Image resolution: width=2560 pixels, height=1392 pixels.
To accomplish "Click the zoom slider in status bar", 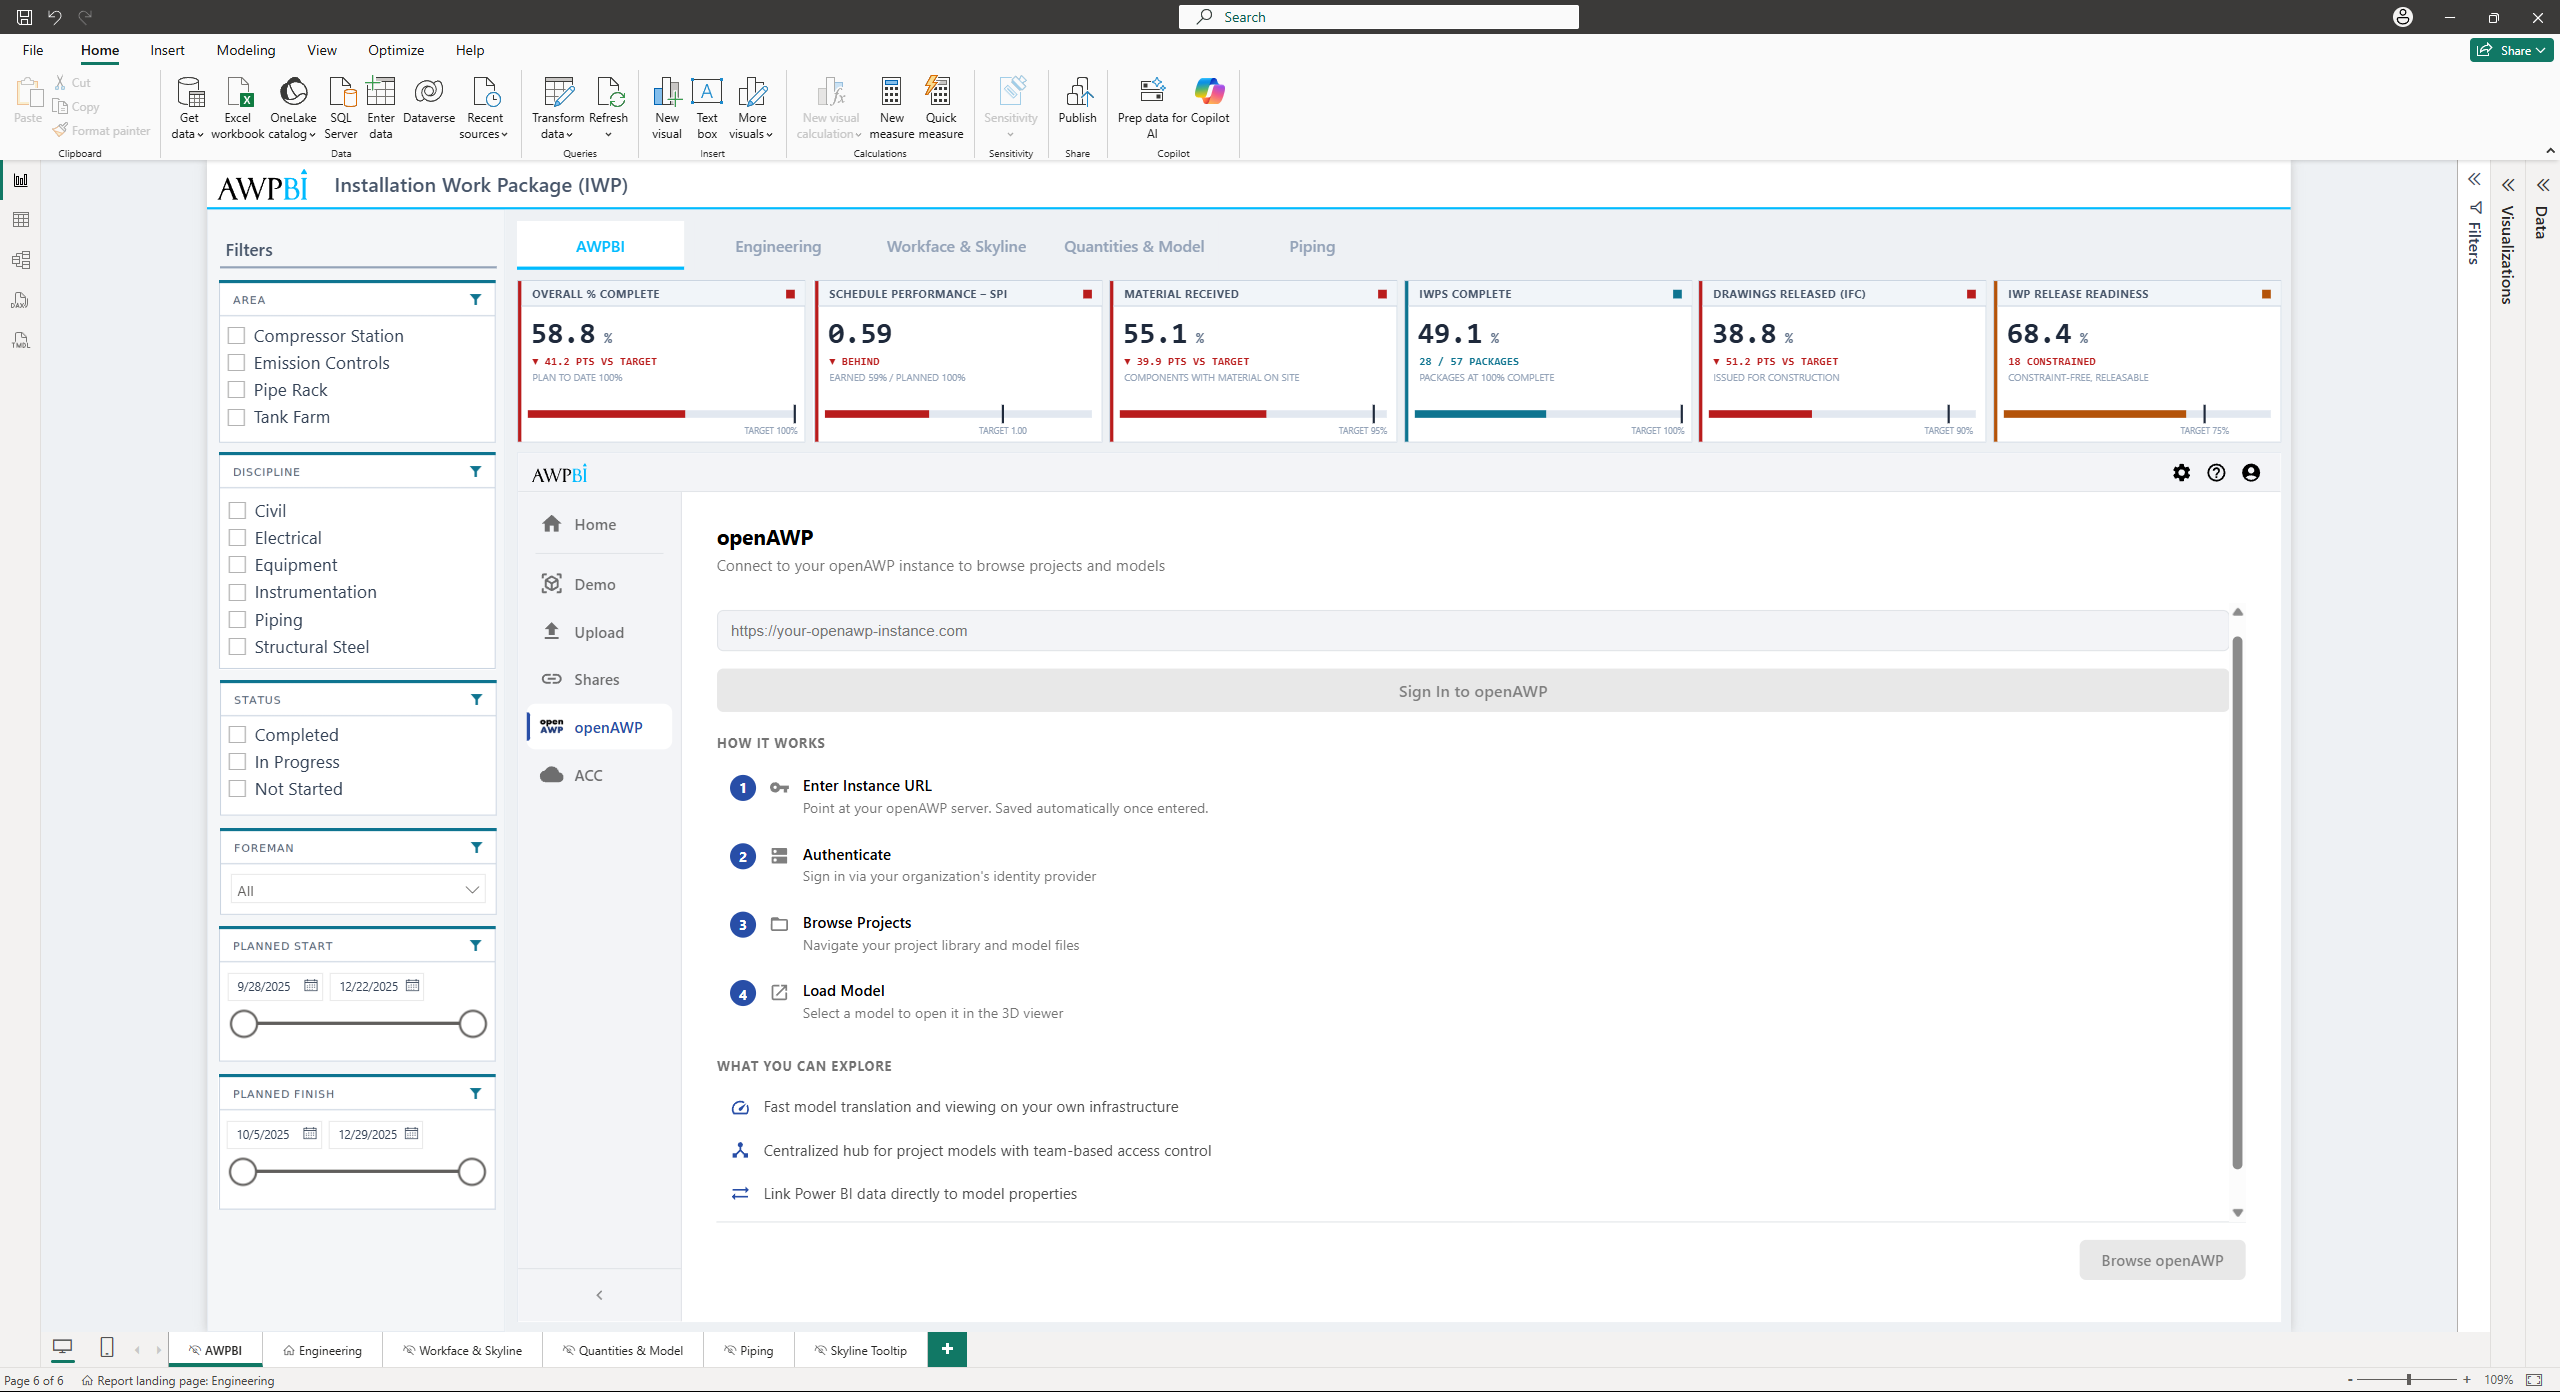I will [x=2408, y=1380].
